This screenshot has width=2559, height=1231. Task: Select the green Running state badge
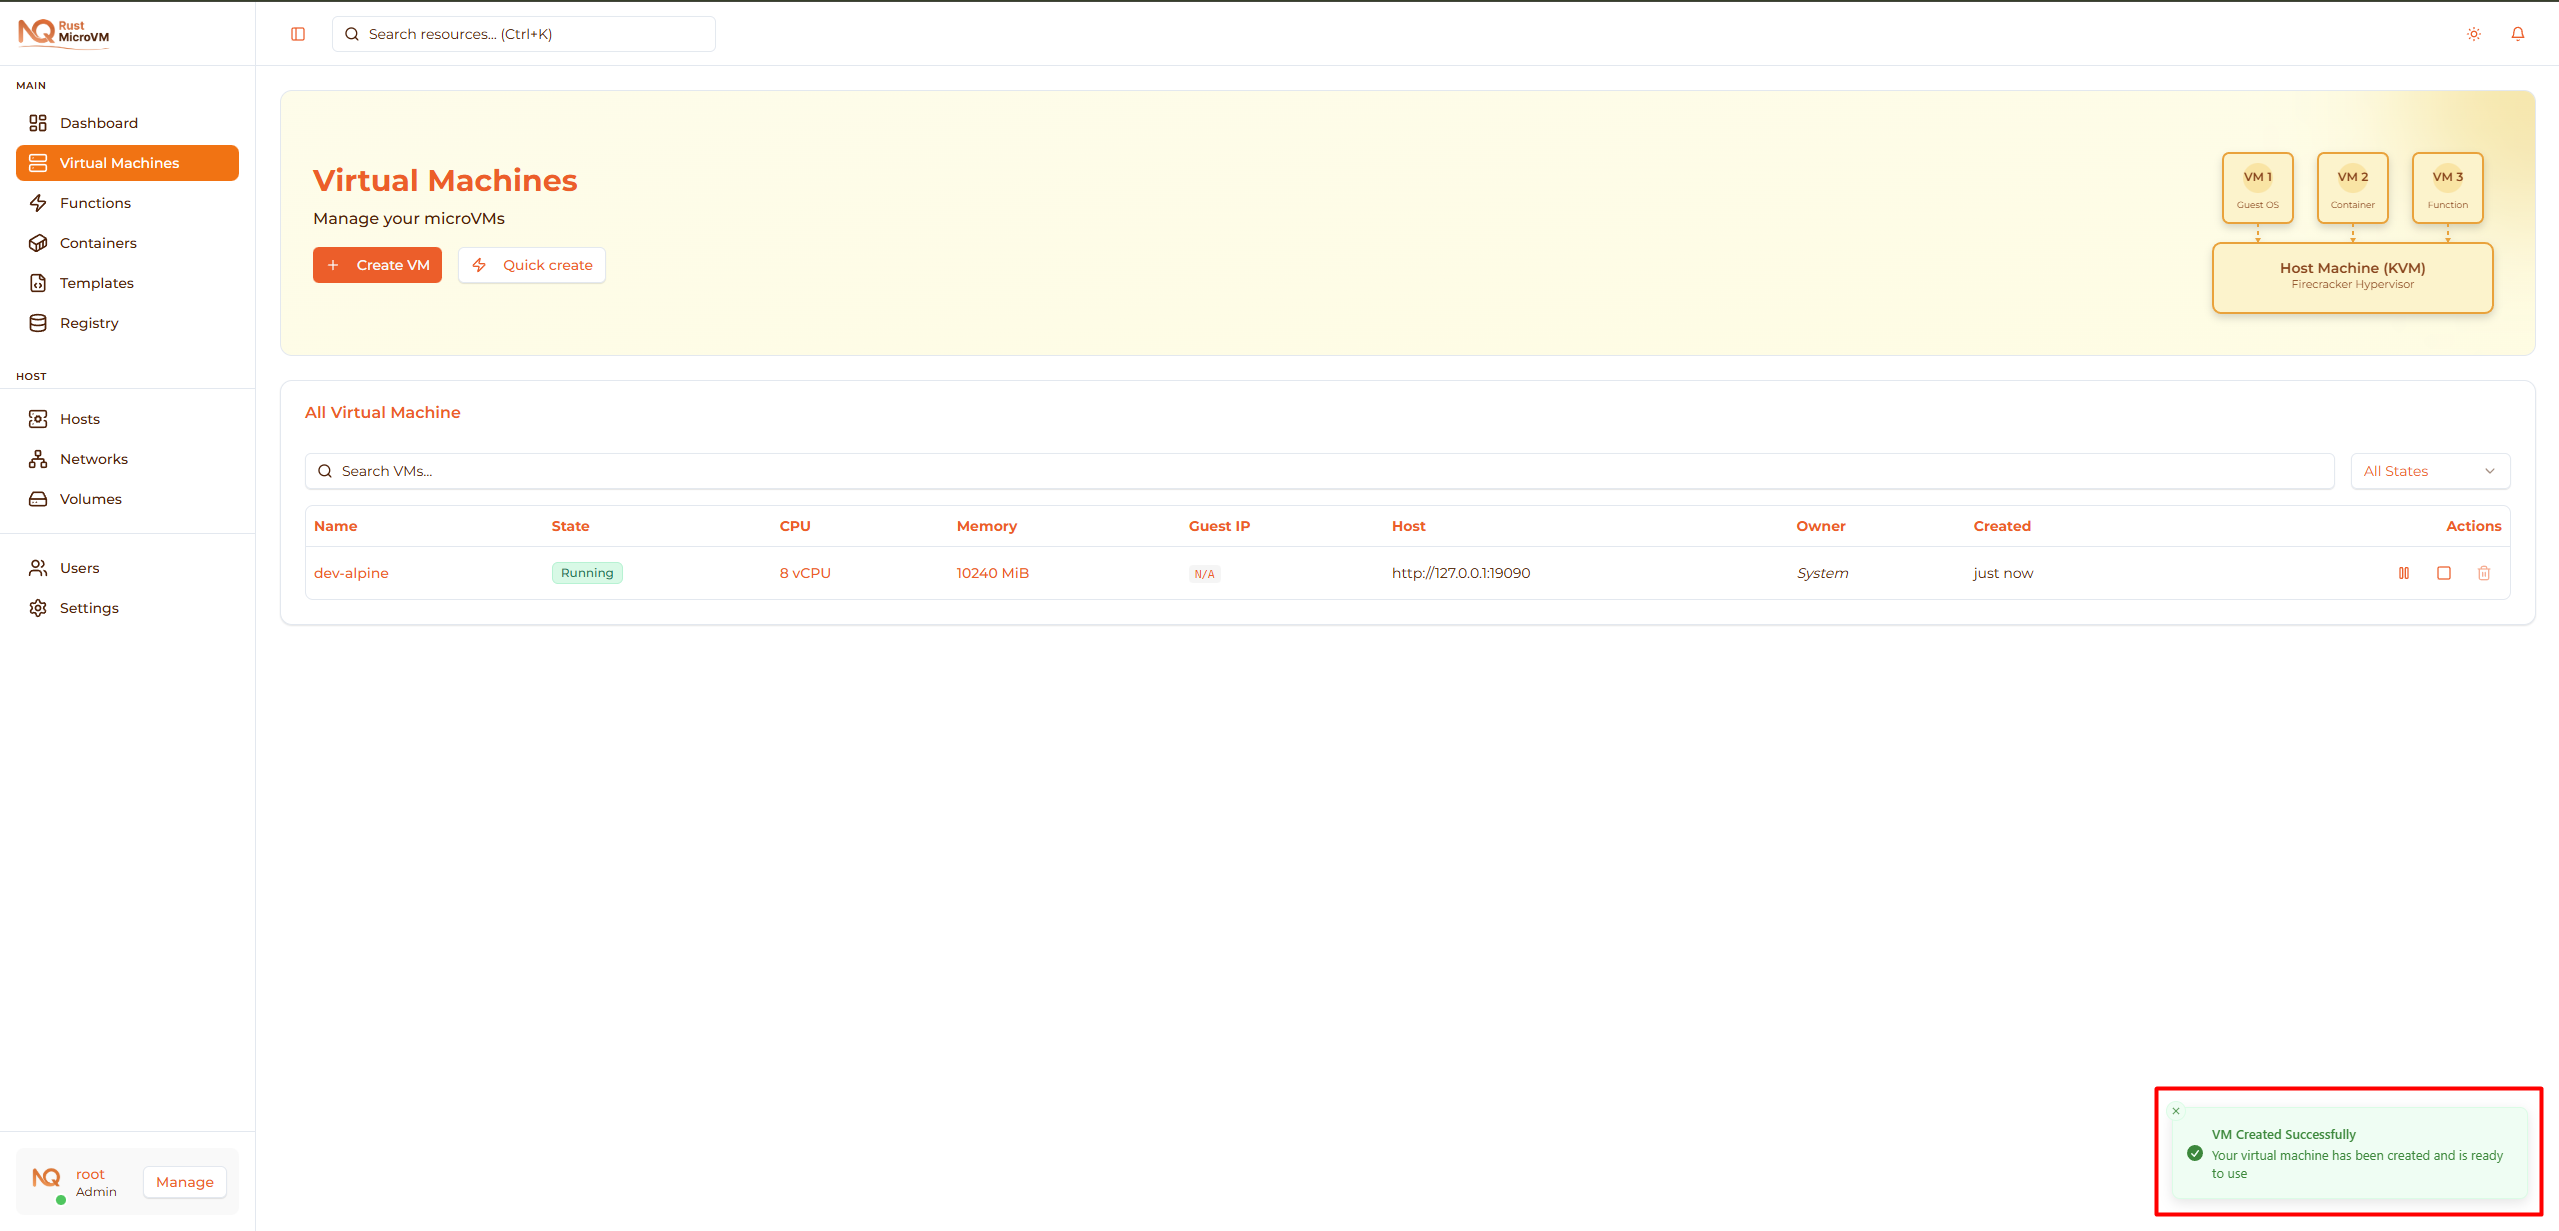(x=586, y=572)
